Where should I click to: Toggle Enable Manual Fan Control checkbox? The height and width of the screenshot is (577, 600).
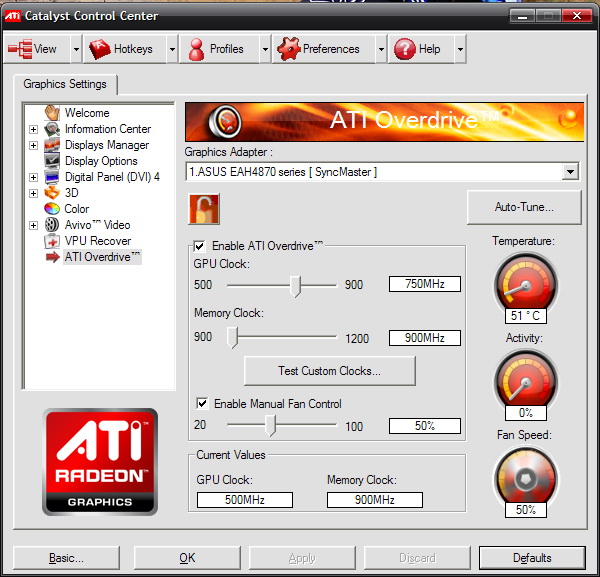tap(202, 403)
